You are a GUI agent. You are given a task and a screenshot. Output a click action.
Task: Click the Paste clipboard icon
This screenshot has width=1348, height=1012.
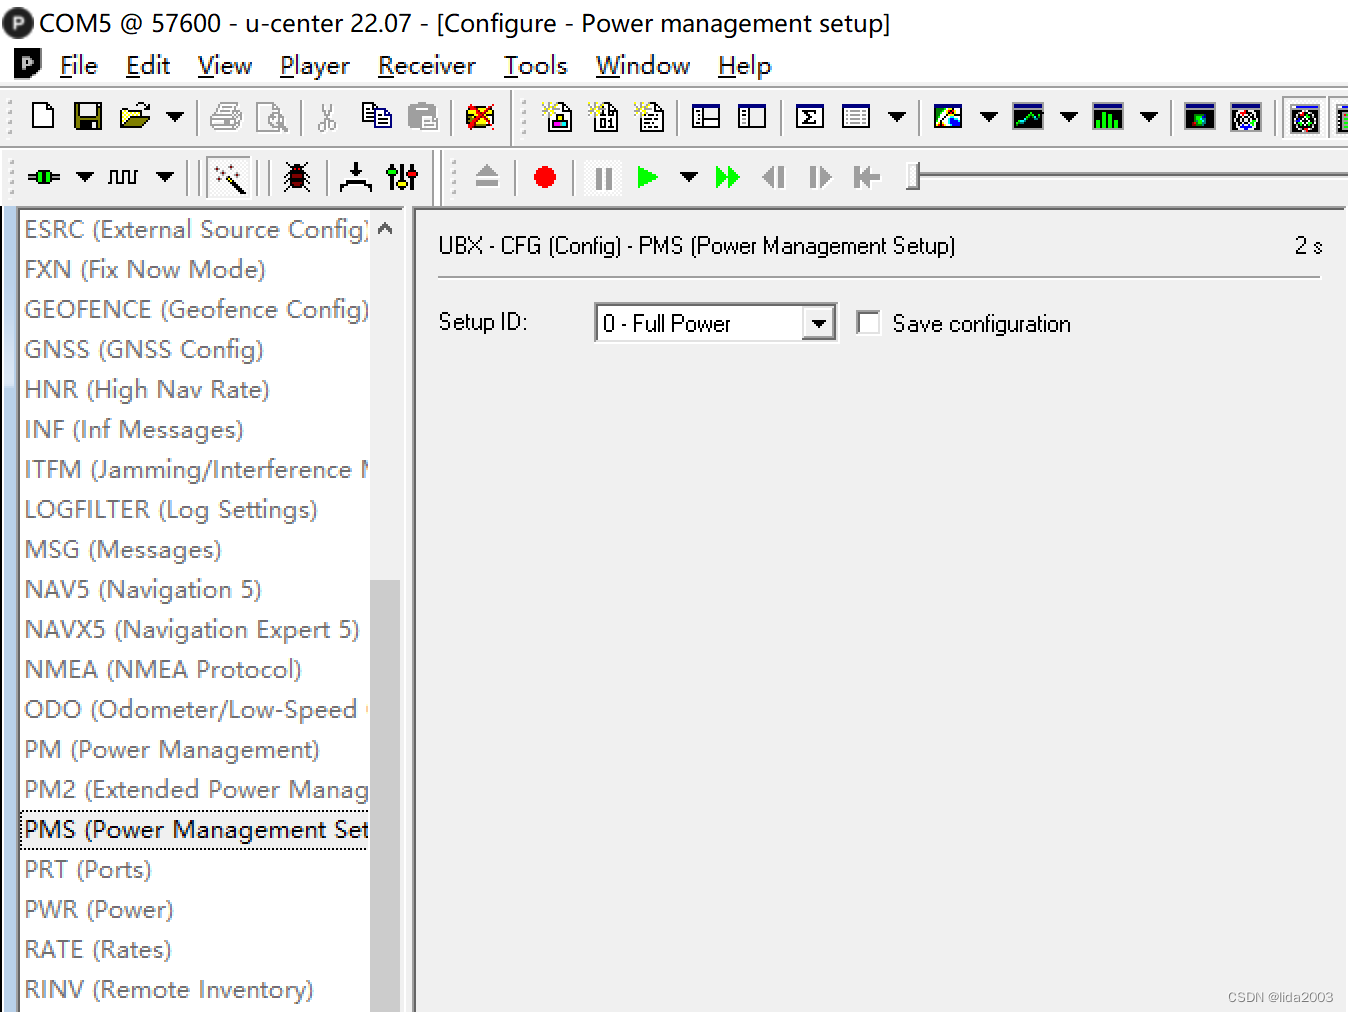coord(423,117)
